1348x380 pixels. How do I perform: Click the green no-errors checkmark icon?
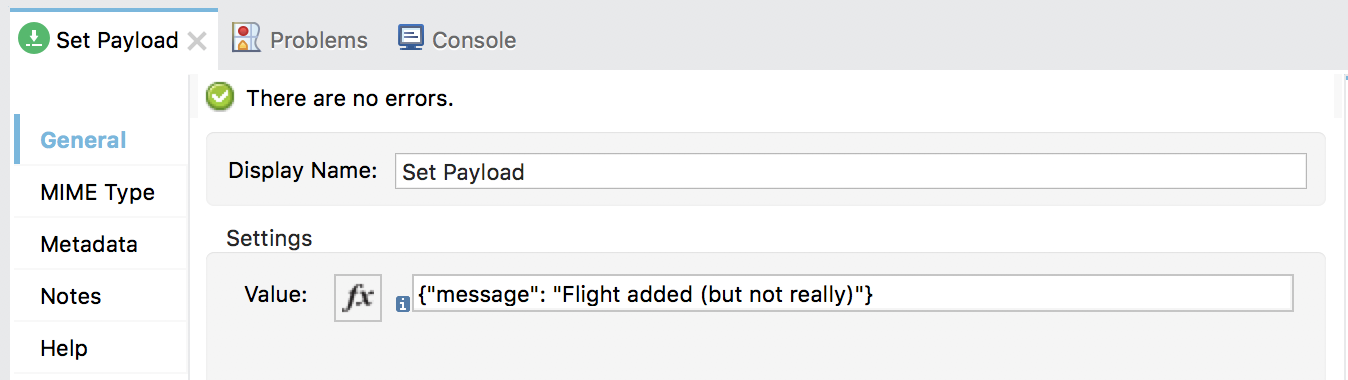pos(220,97)
